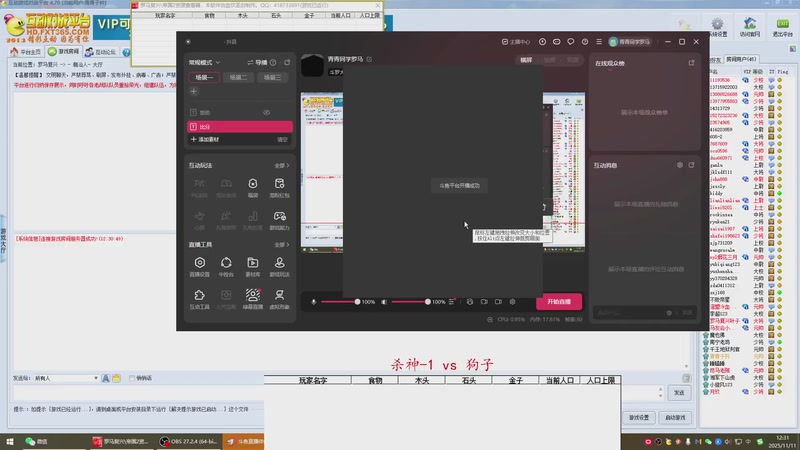Select the 场景二 scene tab
The height and width of the screenshot is (450, 800).
pyautogui.click(x=238, y=78)
